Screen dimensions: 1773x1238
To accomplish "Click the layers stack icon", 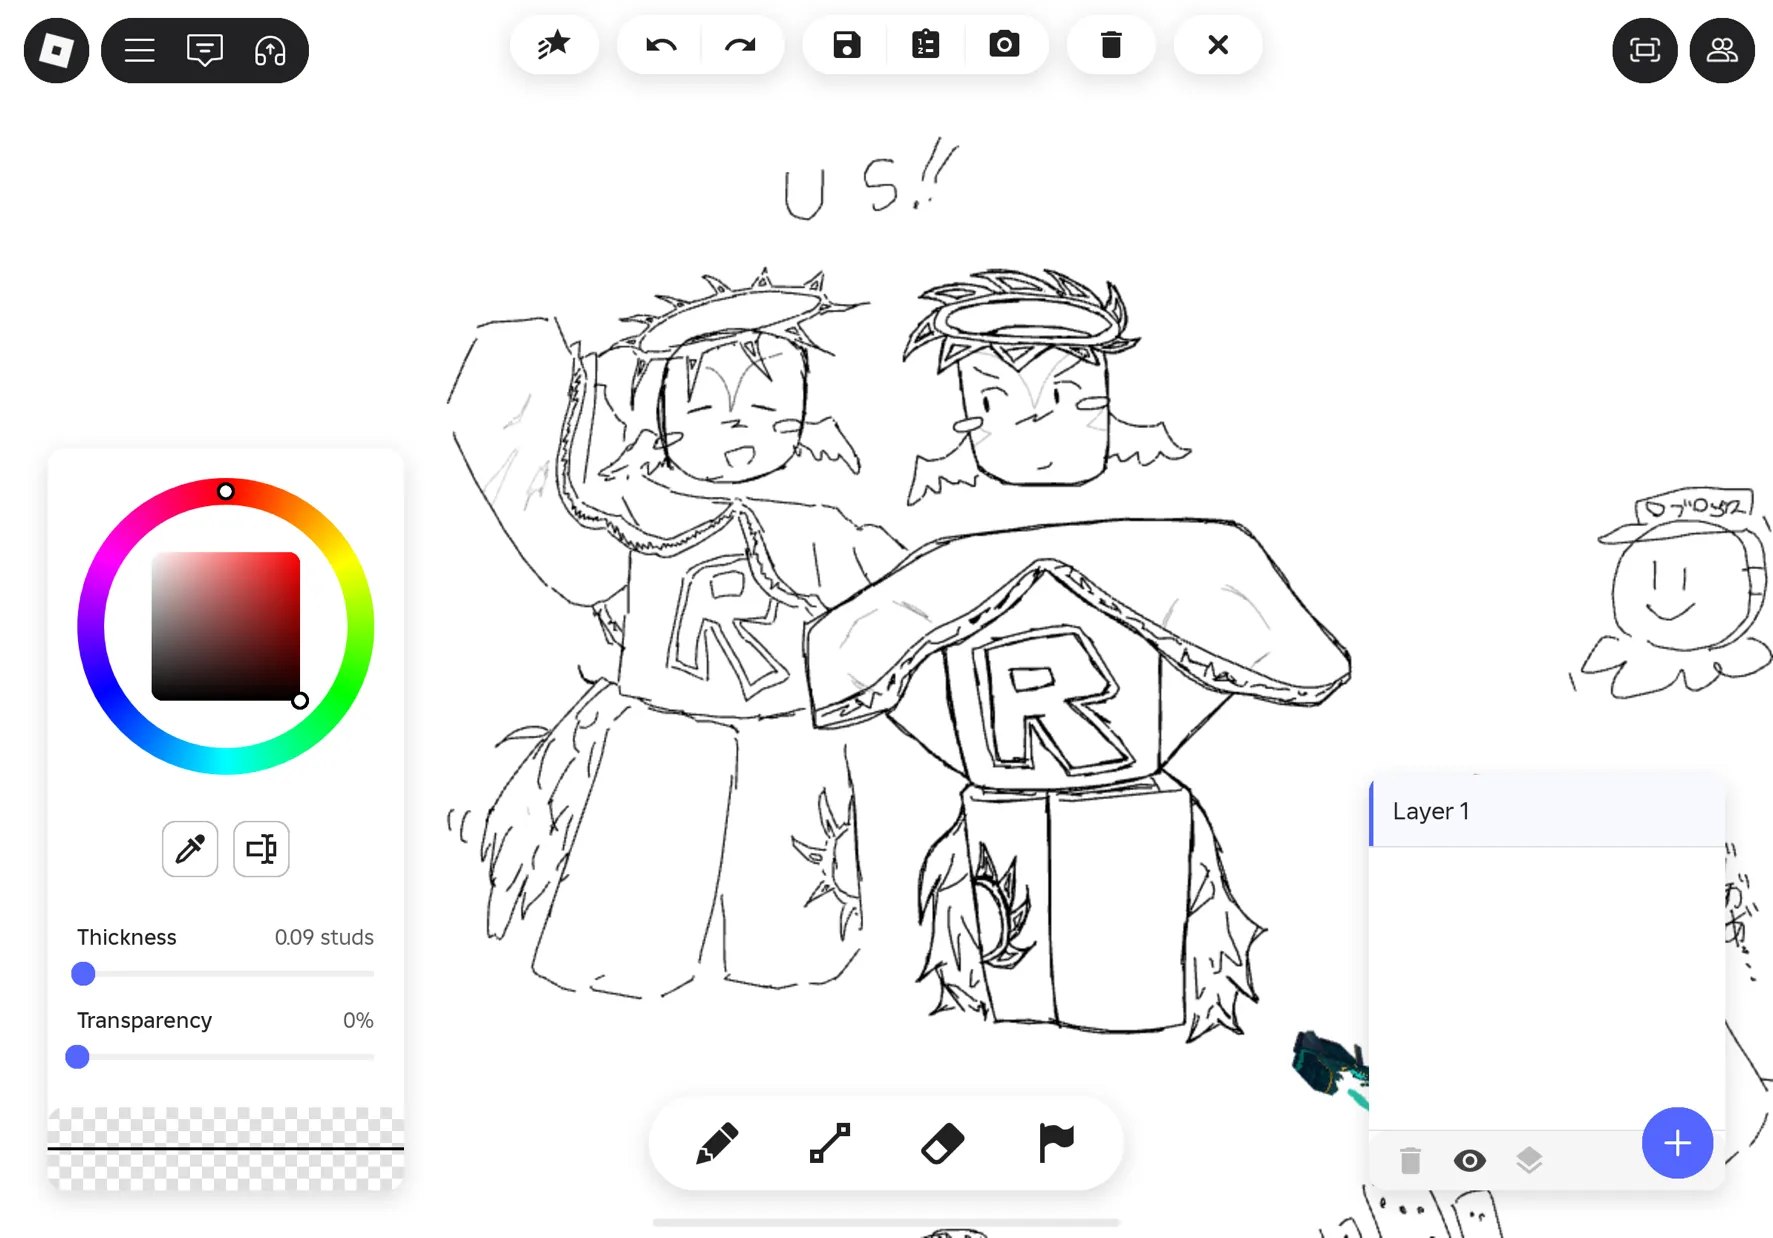I will click(x=1529, y=1160).
